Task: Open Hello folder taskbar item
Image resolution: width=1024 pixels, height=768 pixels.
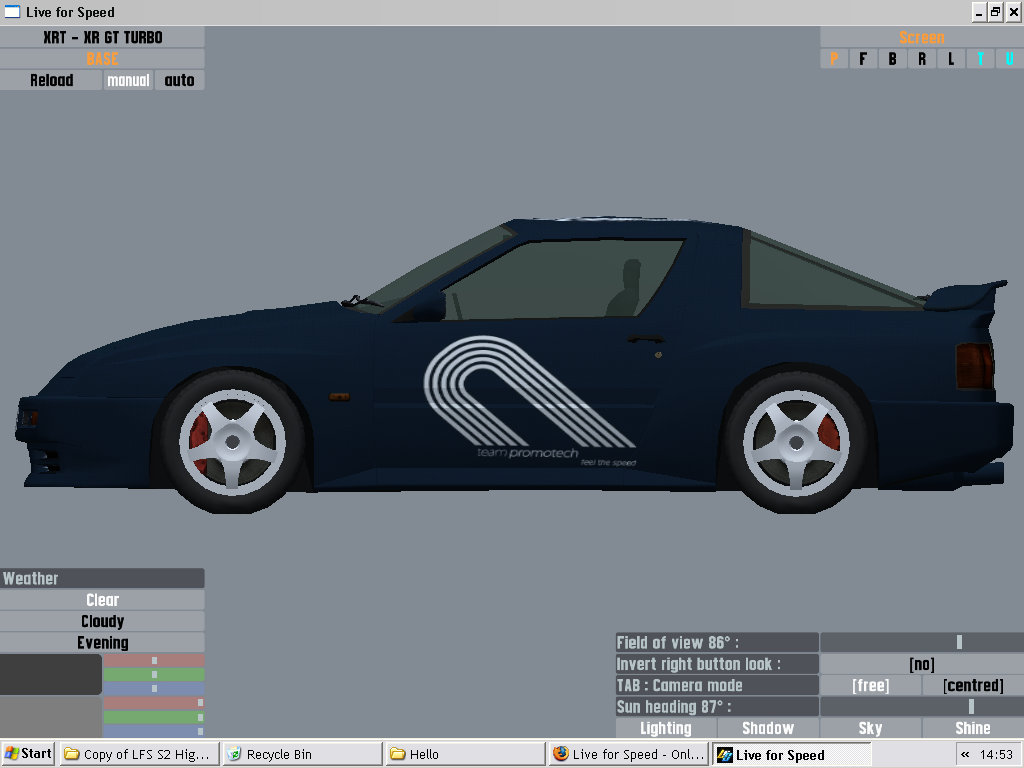Action: 465,754
